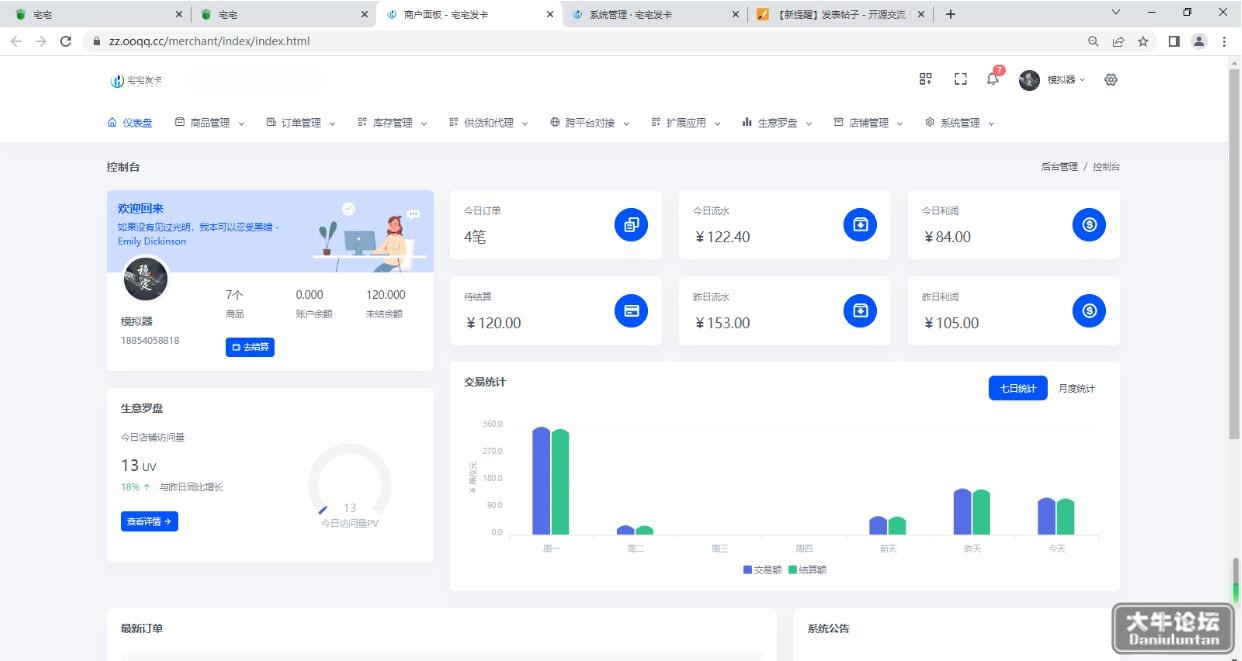Viewport: 1242px width, 661px height.
Task: Select the 仪表盘 menu item
Action: 130,123
